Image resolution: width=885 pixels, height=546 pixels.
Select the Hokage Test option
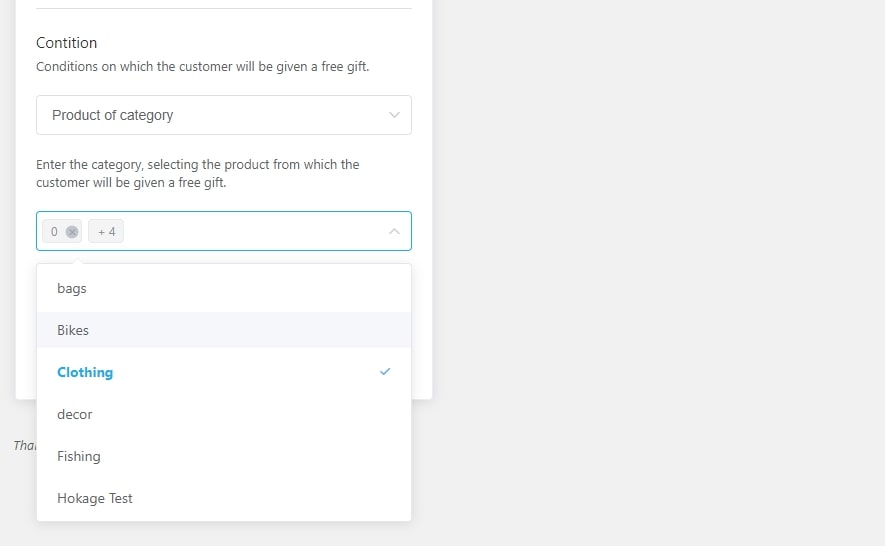[x=95, y=498]
